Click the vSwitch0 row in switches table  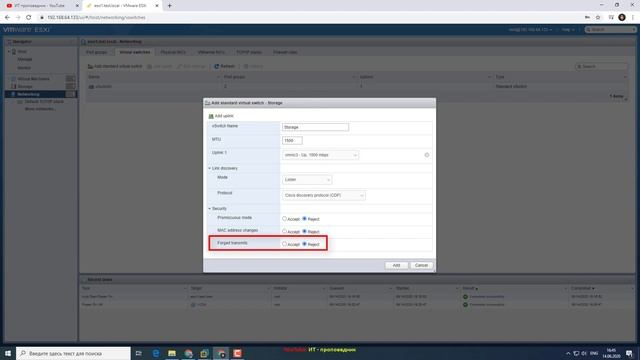coord(357,87)
